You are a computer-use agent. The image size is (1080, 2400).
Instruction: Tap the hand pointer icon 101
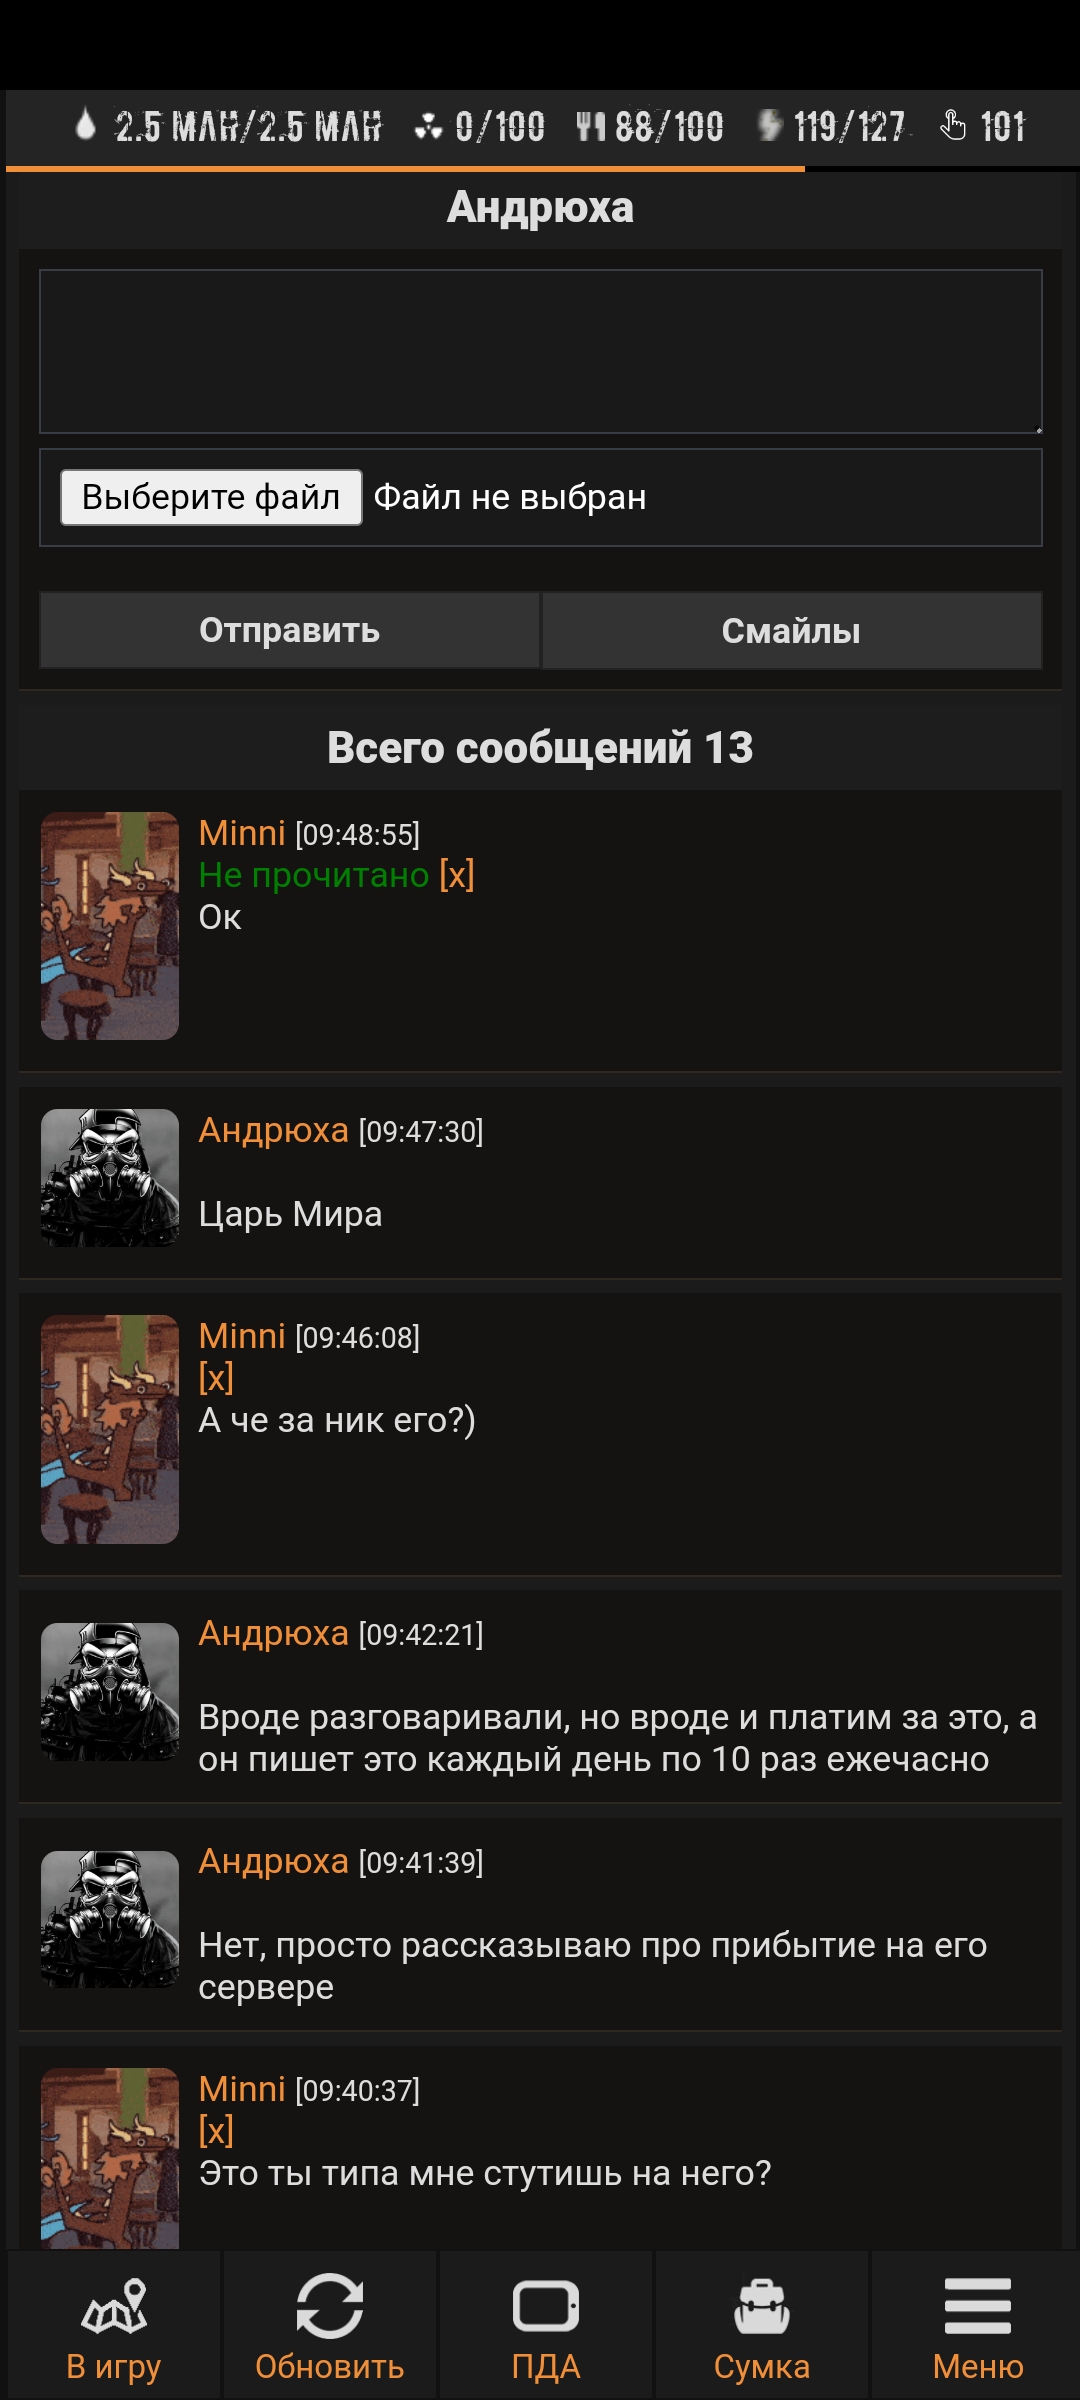(953, 125)
